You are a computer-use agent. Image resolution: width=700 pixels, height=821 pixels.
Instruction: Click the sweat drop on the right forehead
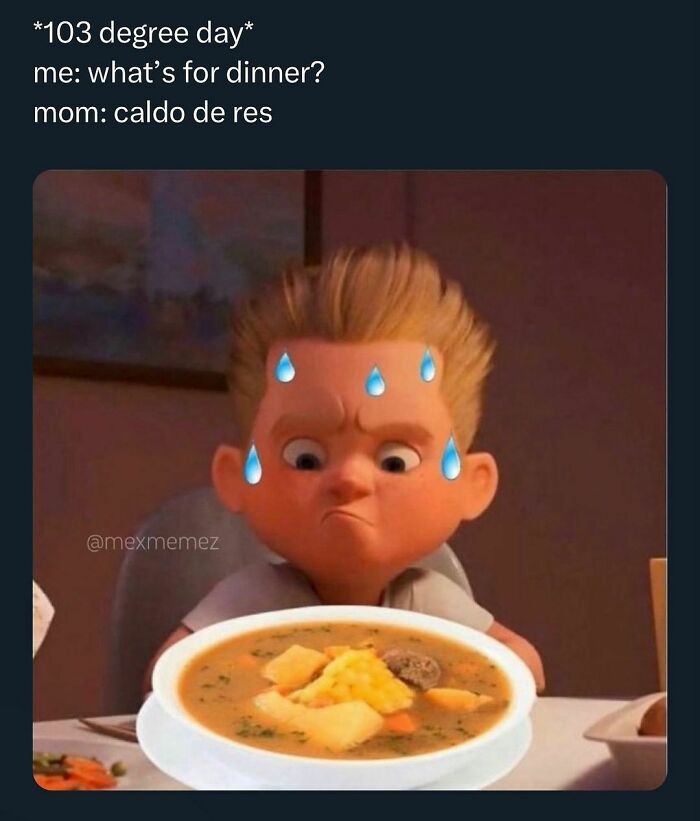tap(428, 364)
